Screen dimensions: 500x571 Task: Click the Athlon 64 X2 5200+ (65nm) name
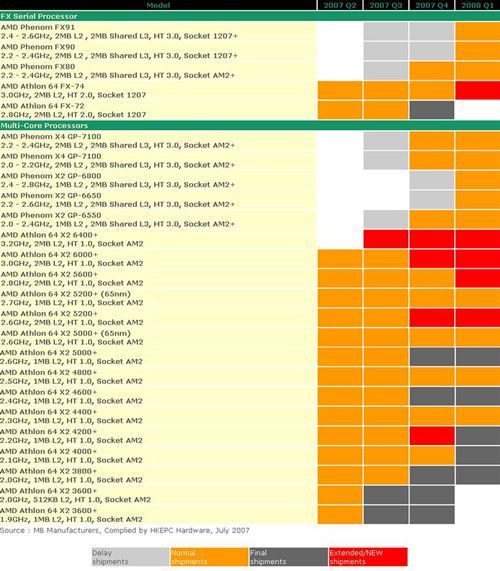66,294
